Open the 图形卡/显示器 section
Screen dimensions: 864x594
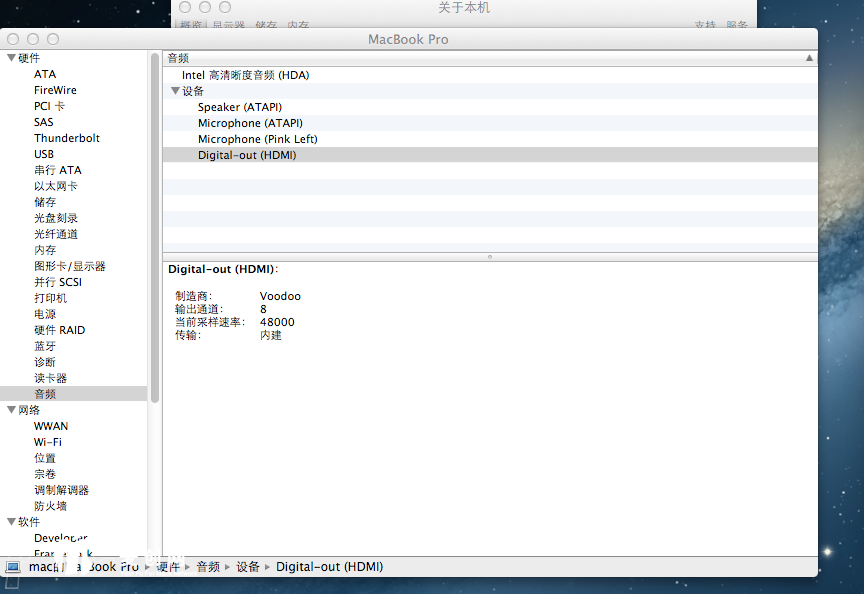[65, 265]
